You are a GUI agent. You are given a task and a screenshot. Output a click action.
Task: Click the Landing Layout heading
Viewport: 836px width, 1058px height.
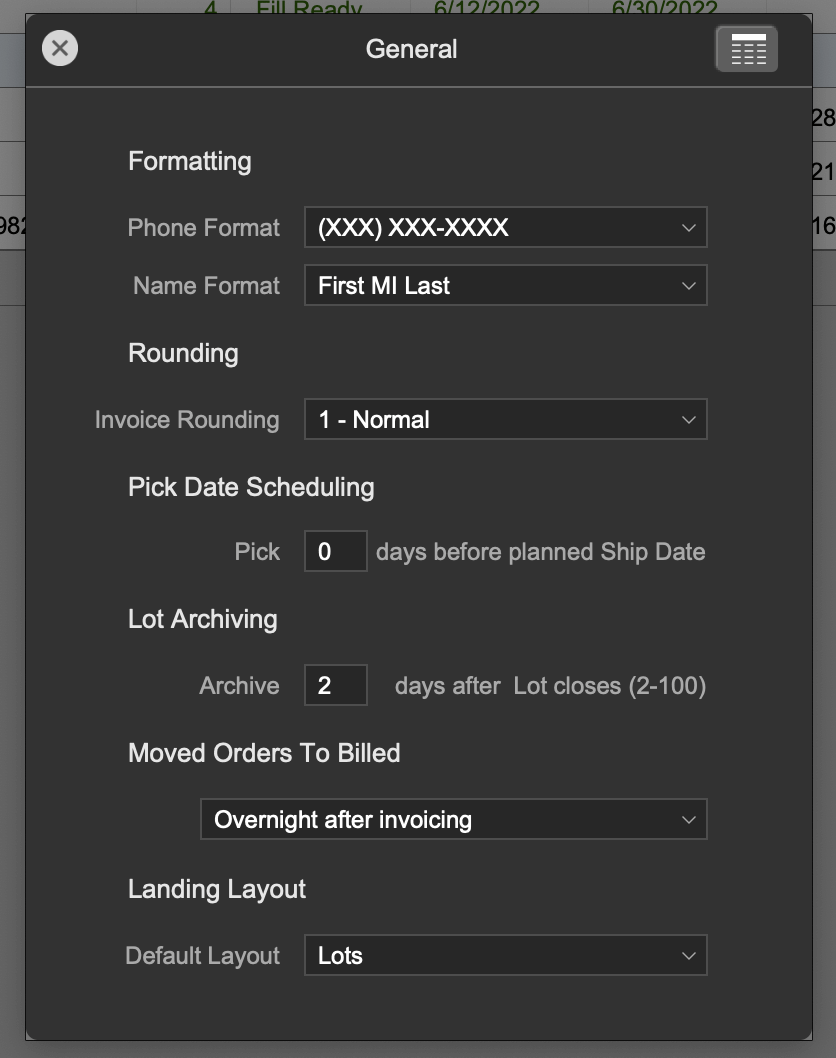coord(217,890)
